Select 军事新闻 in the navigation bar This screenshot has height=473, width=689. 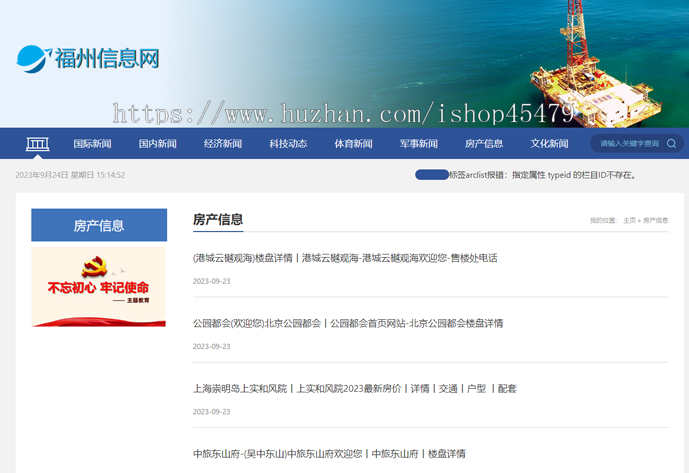pos(419,144)
